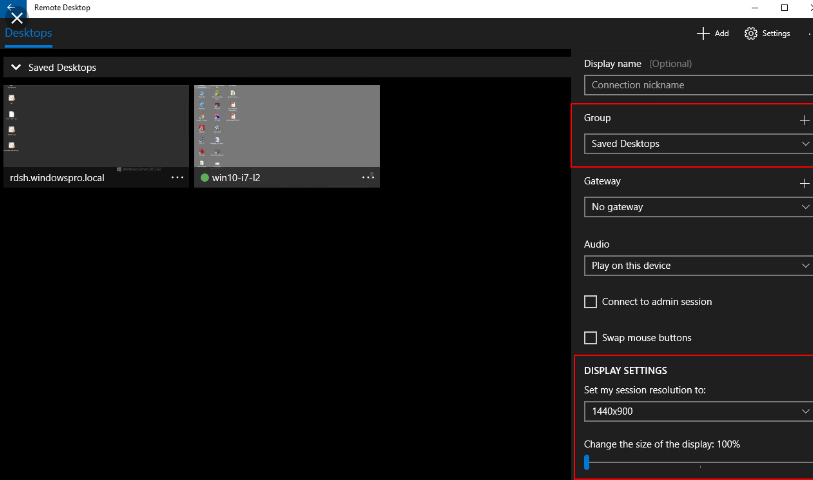Switch to the Desktops tab
This screenshot has height=480, width=813.
(x=29, y=33)
